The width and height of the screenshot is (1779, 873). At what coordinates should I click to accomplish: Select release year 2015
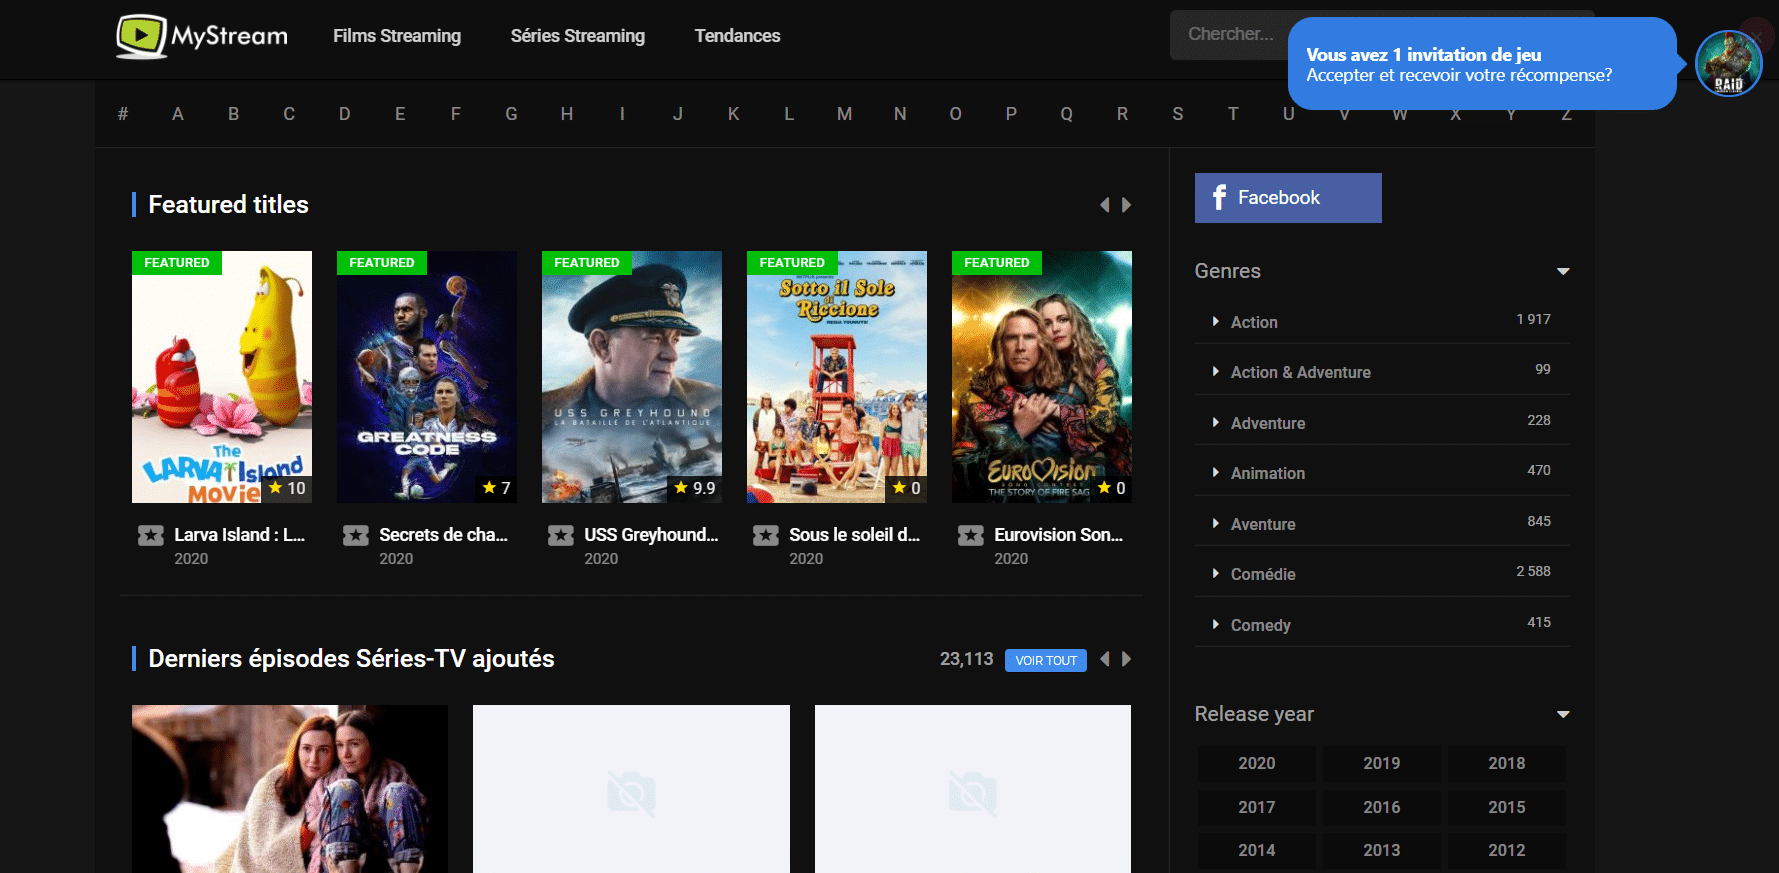pyautogui.click(x=1507, y=807)
